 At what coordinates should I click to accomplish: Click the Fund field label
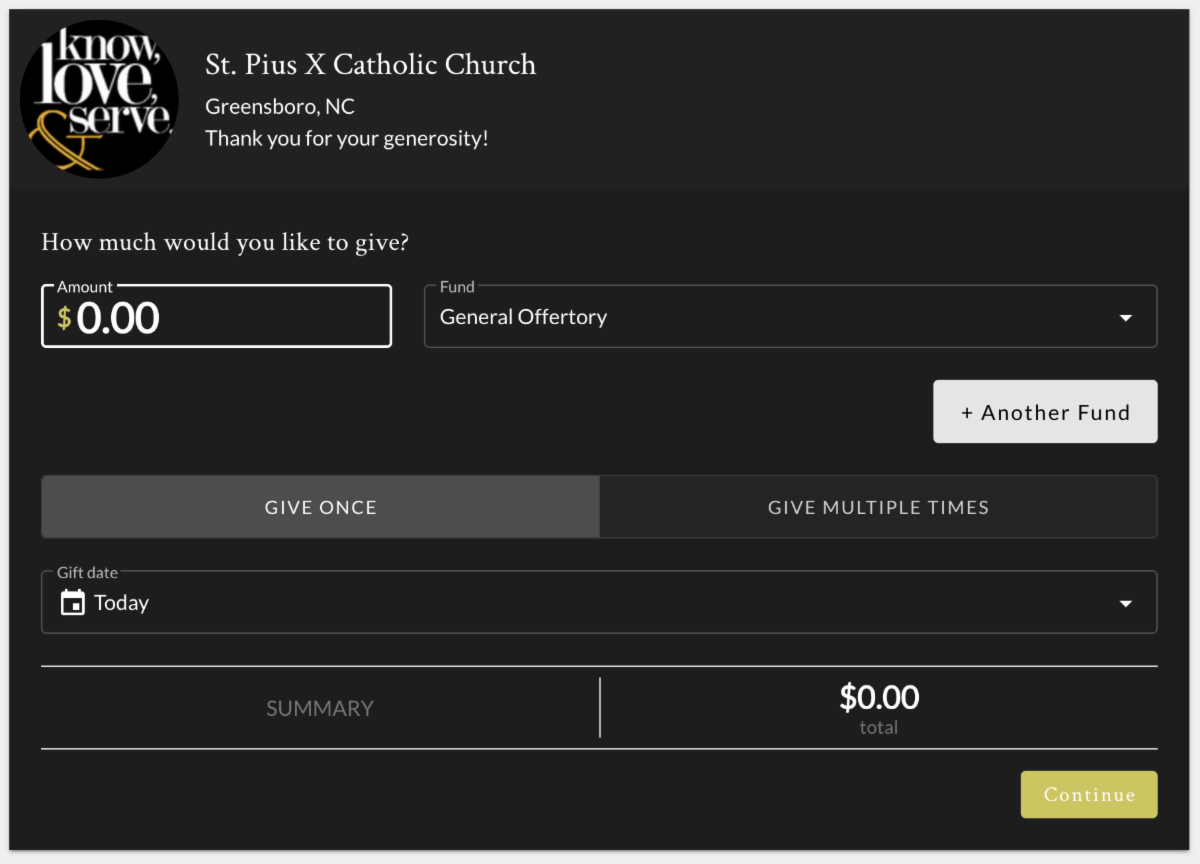(x=457, y=286)
